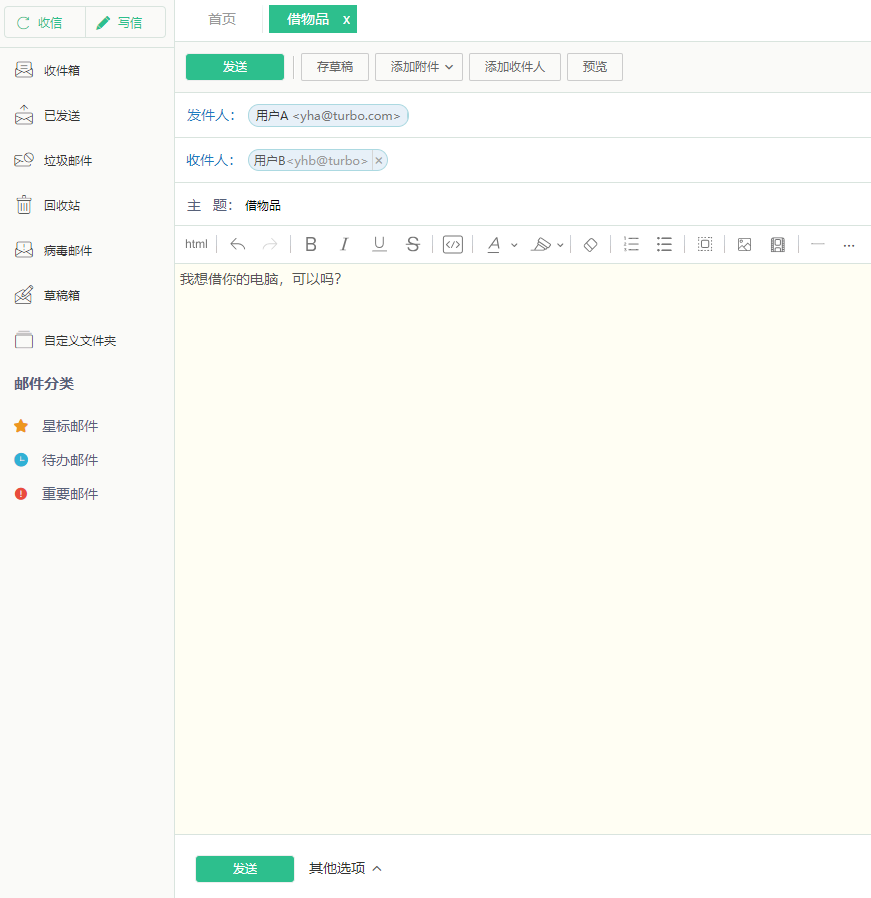Viewport: 871px width, 898px height.
Task: Remove recipient 用户B with x
Action: point(379,161)
